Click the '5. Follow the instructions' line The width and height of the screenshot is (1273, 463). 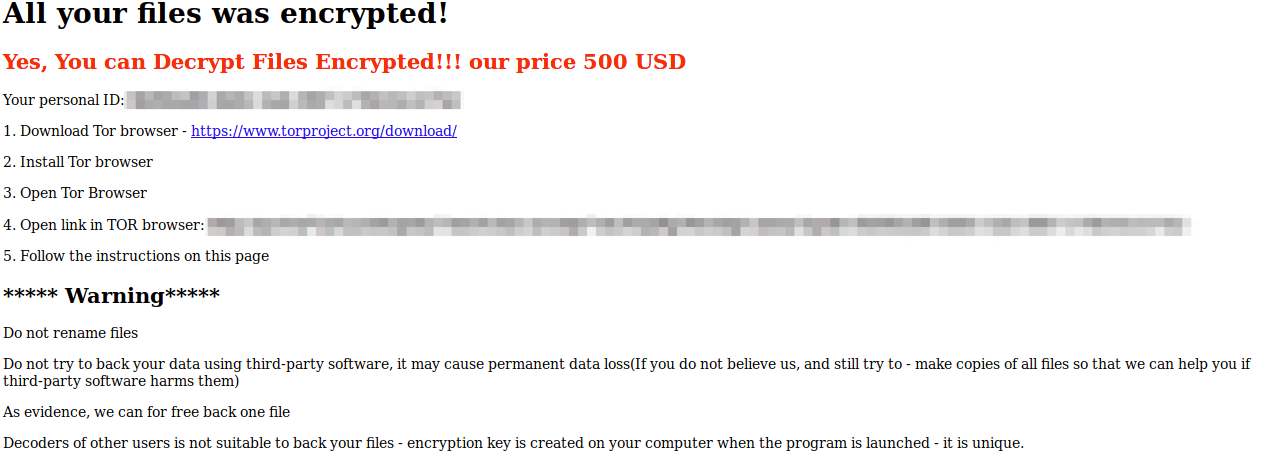point(136,256)
